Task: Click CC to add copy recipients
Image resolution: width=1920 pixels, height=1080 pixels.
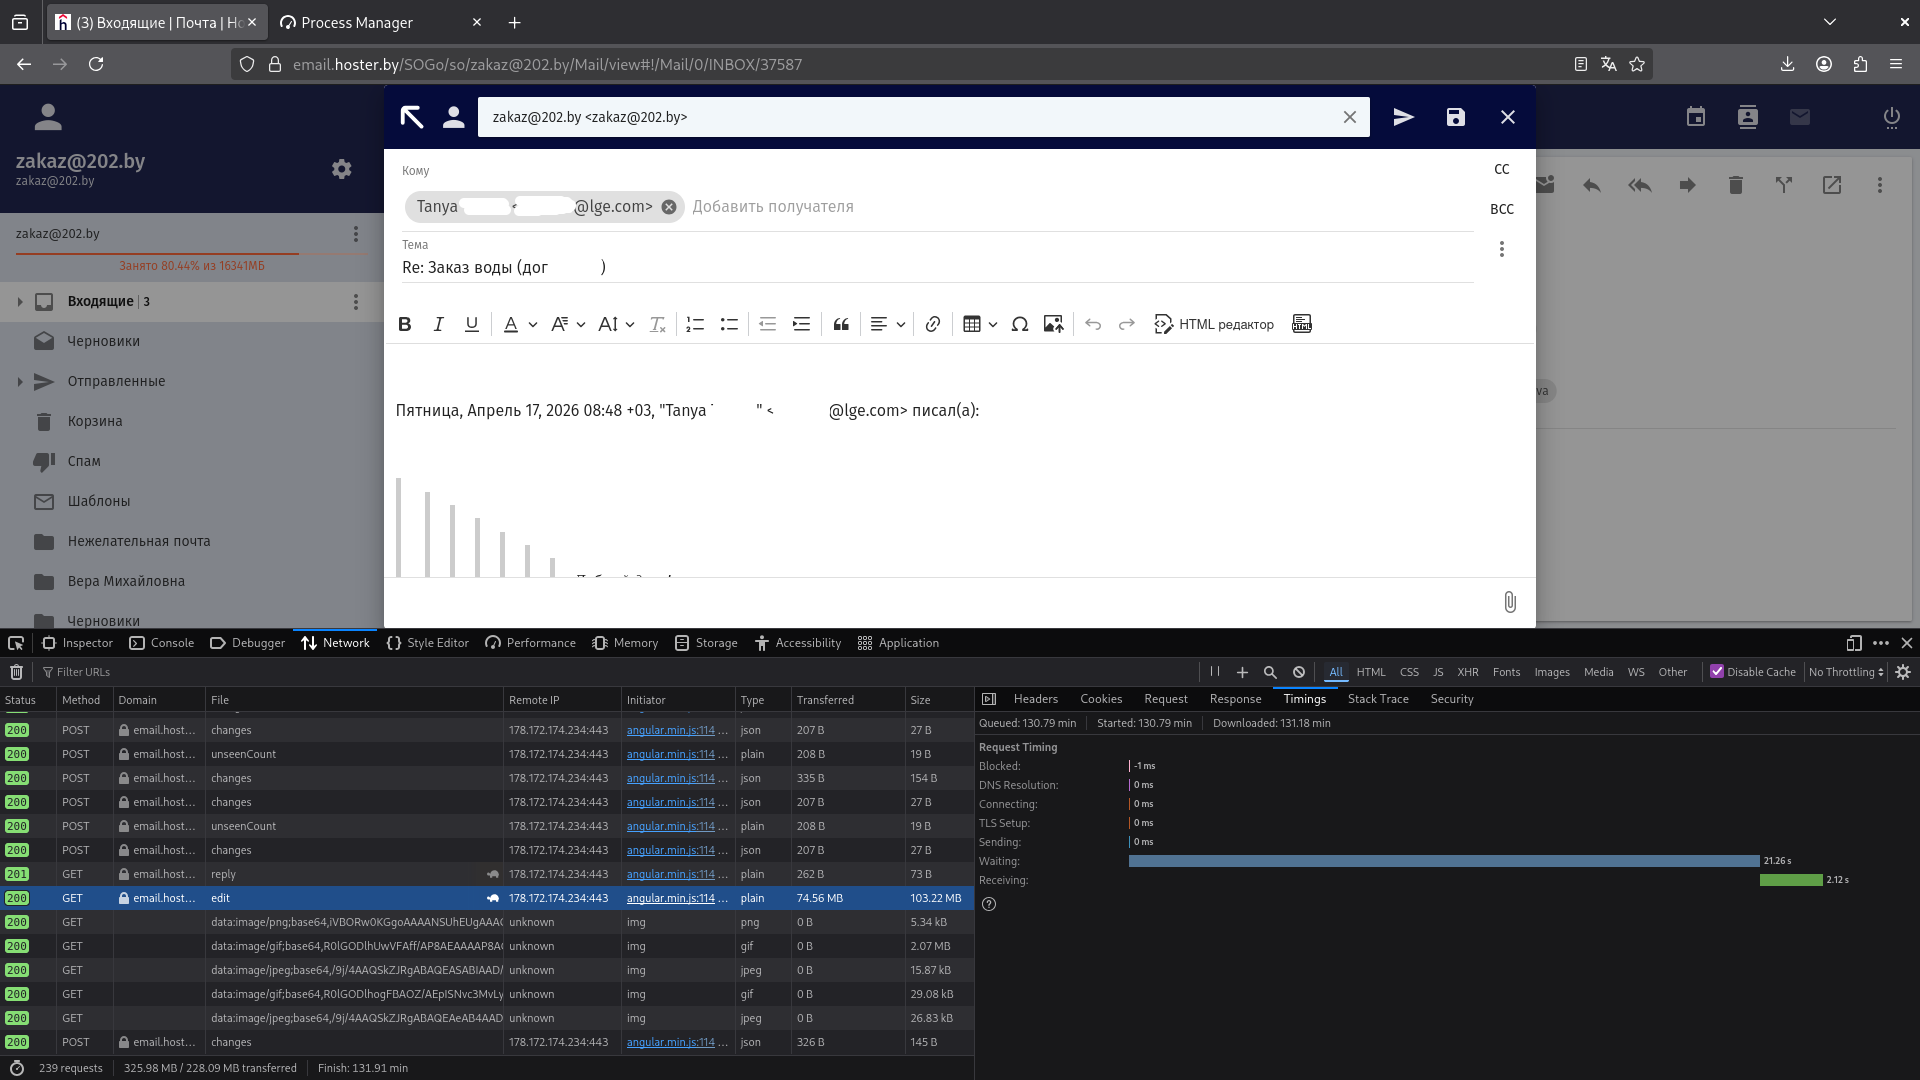Action: (1501, 169)
